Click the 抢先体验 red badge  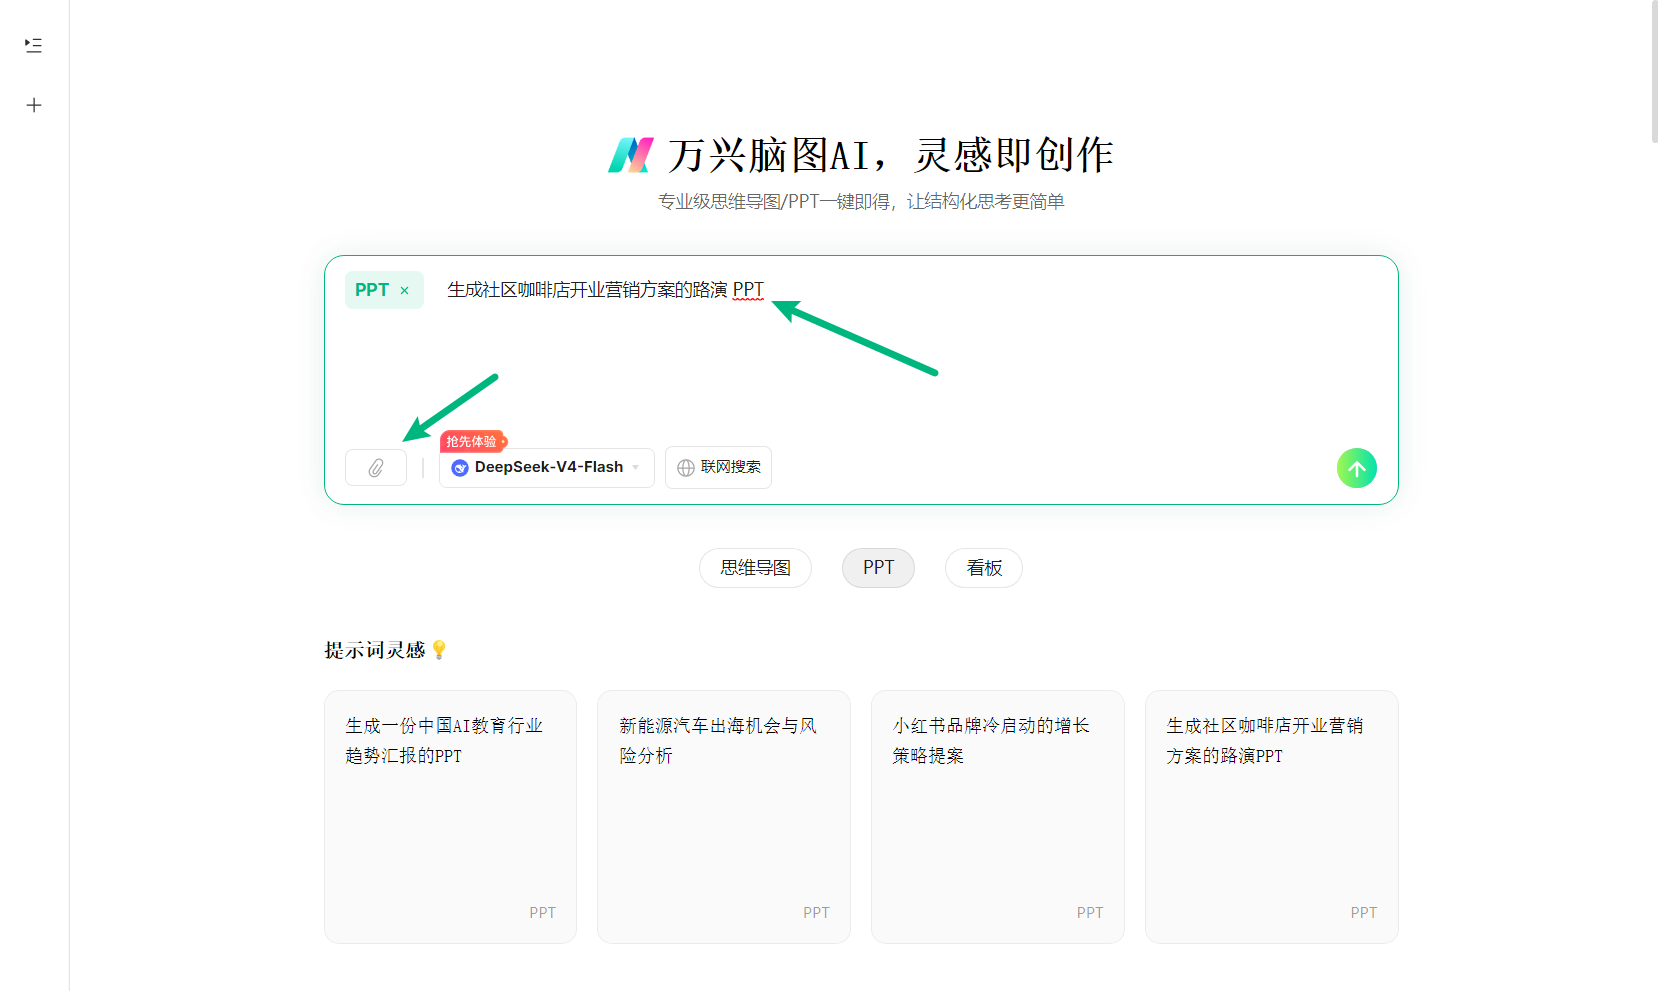tap(473, 441)
